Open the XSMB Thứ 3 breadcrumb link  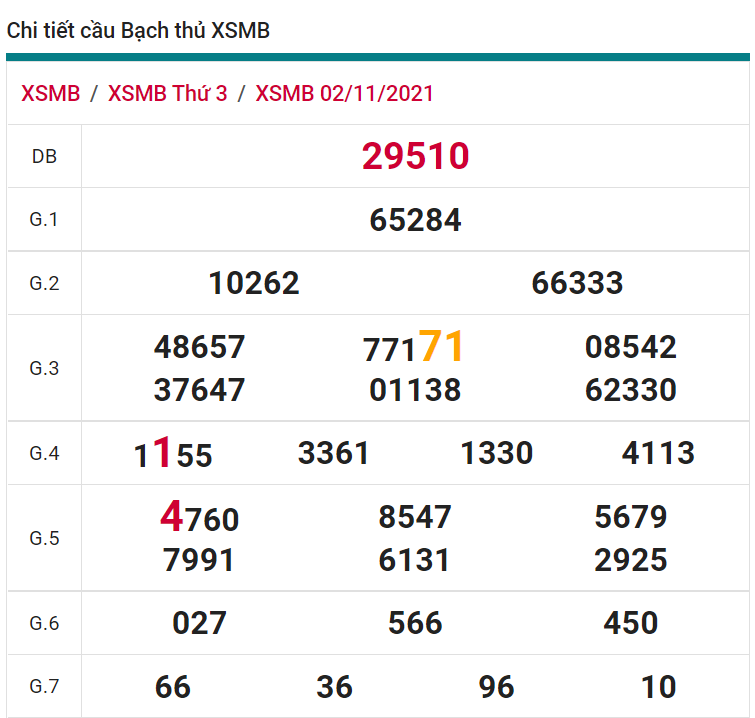167,93
